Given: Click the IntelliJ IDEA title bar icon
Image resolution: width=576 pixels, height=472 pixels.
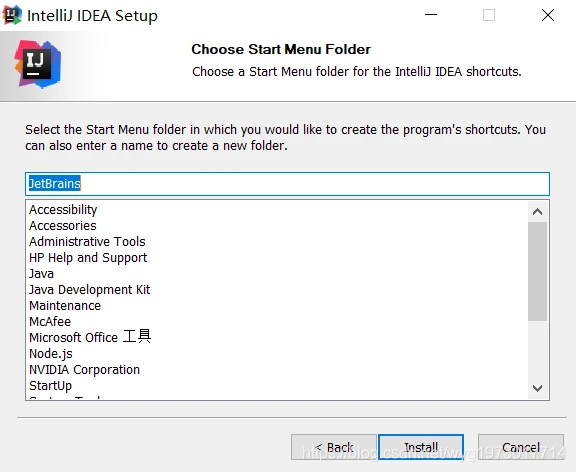Looking at the screenshot, I should [12, 15].
